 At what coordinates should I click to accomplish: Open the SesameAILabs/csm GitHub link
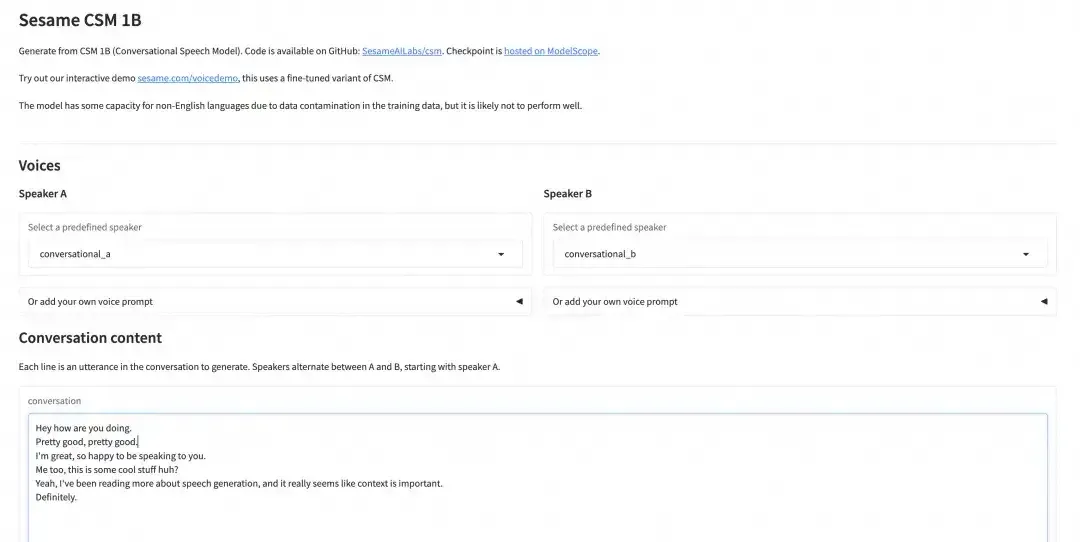tap(402, 51)
